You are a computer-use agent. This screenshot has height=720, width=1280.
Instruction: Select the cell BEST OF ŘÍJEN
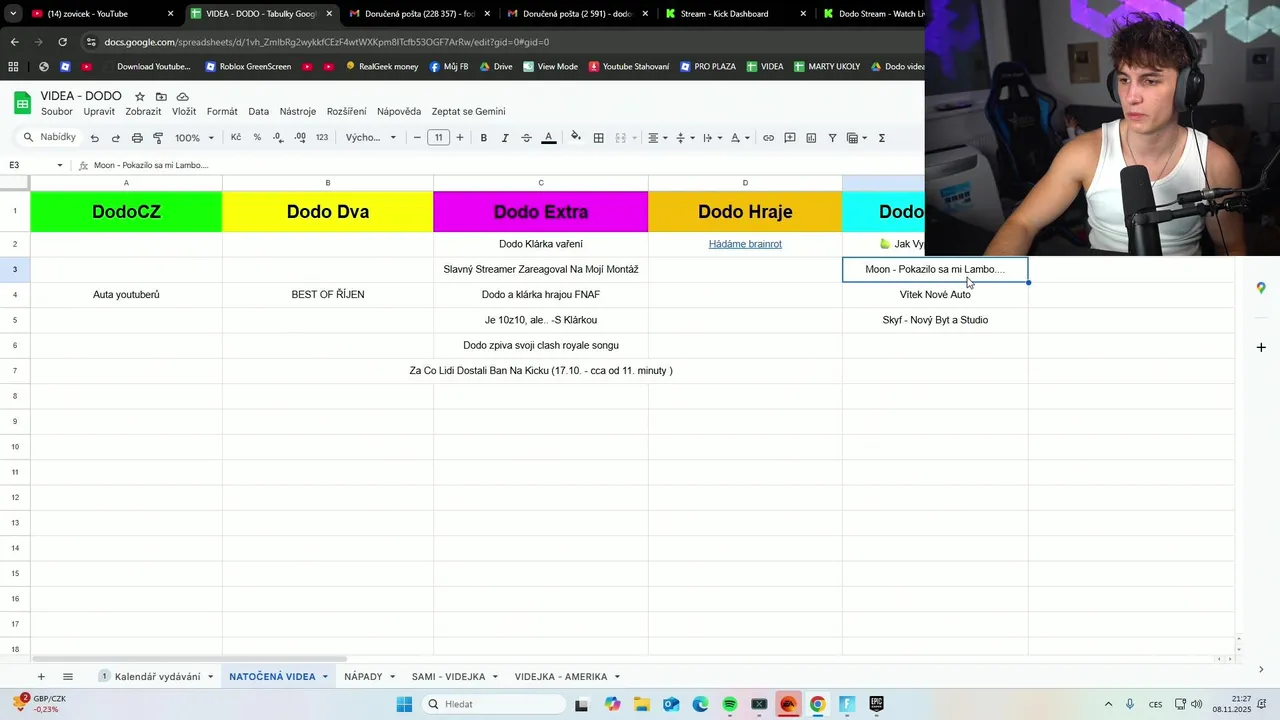coord(328,295)
